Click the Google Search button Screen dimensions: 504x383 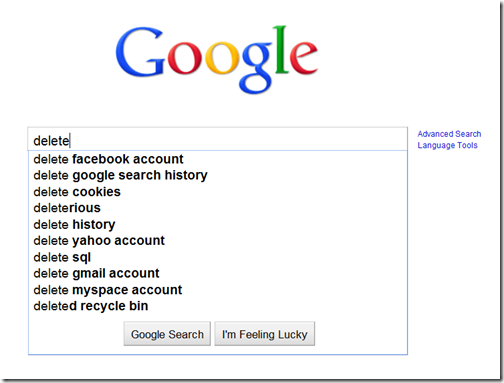tap(167, 334)
